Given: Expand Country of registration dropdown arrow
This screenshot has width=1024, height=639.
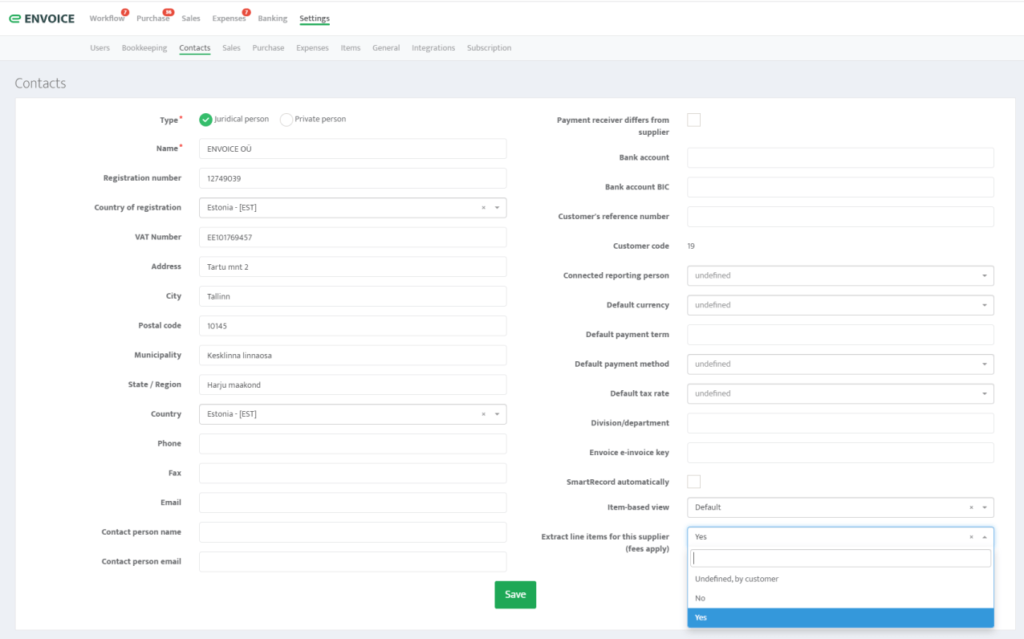Looking at the screenshot, I should click(x=497, y=208).
